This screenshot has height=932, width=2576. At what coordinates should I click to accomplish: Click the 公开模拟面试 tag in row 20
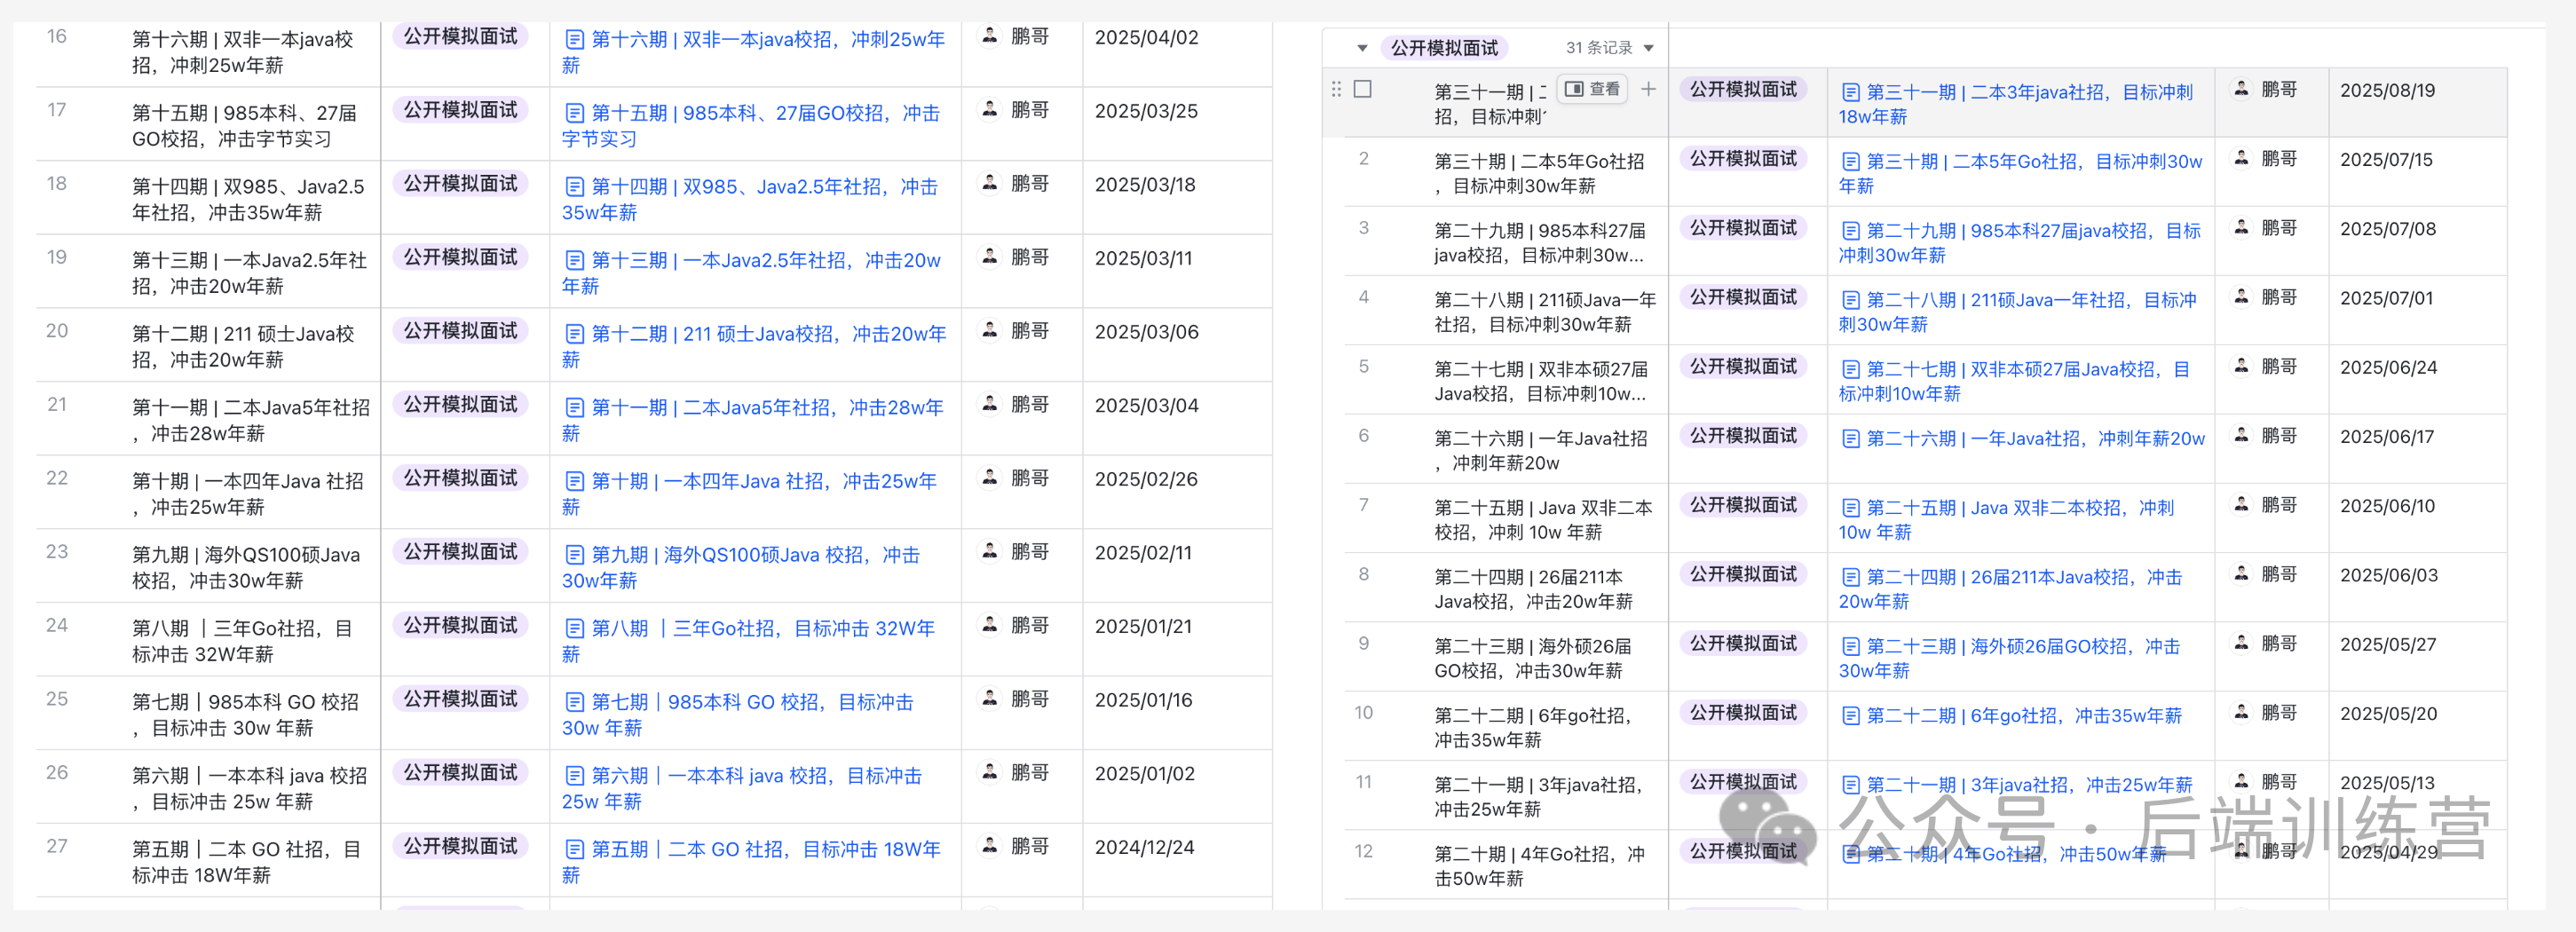point(460,331)
